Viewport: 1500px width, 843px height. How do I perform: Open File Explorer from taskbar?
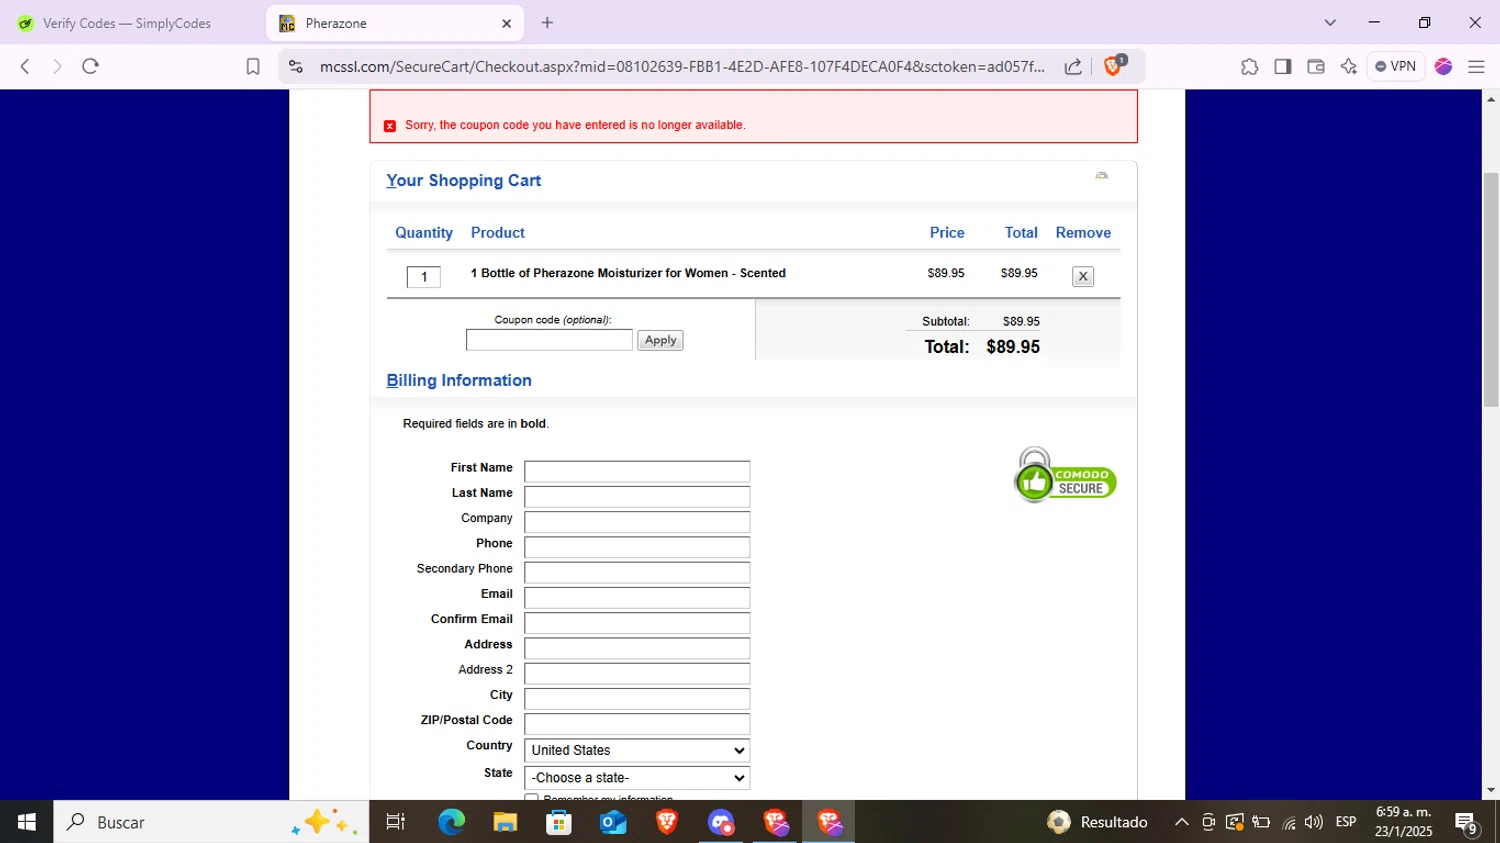(505, 822)
